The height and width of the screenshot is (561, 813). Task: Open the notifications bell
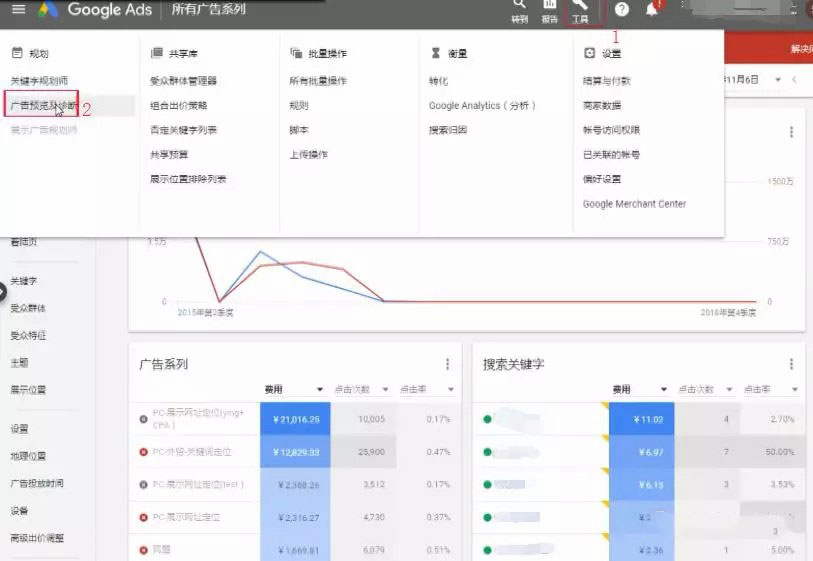pos(652,9)
